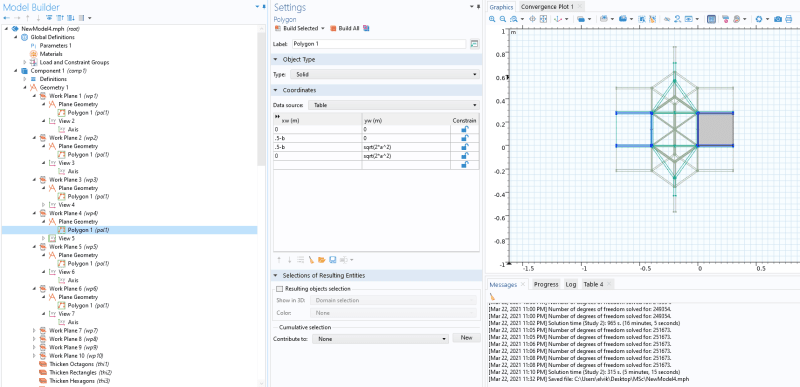Click the Zoom In icon in Graphics toolbar

pos(492,19)
